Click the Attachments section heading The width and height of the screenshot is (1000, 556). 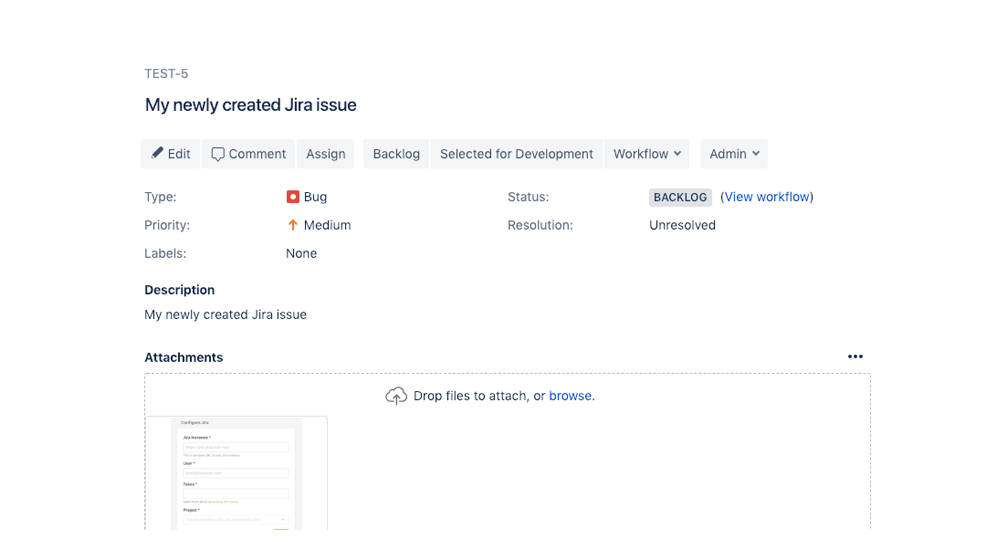pos(184,358)
